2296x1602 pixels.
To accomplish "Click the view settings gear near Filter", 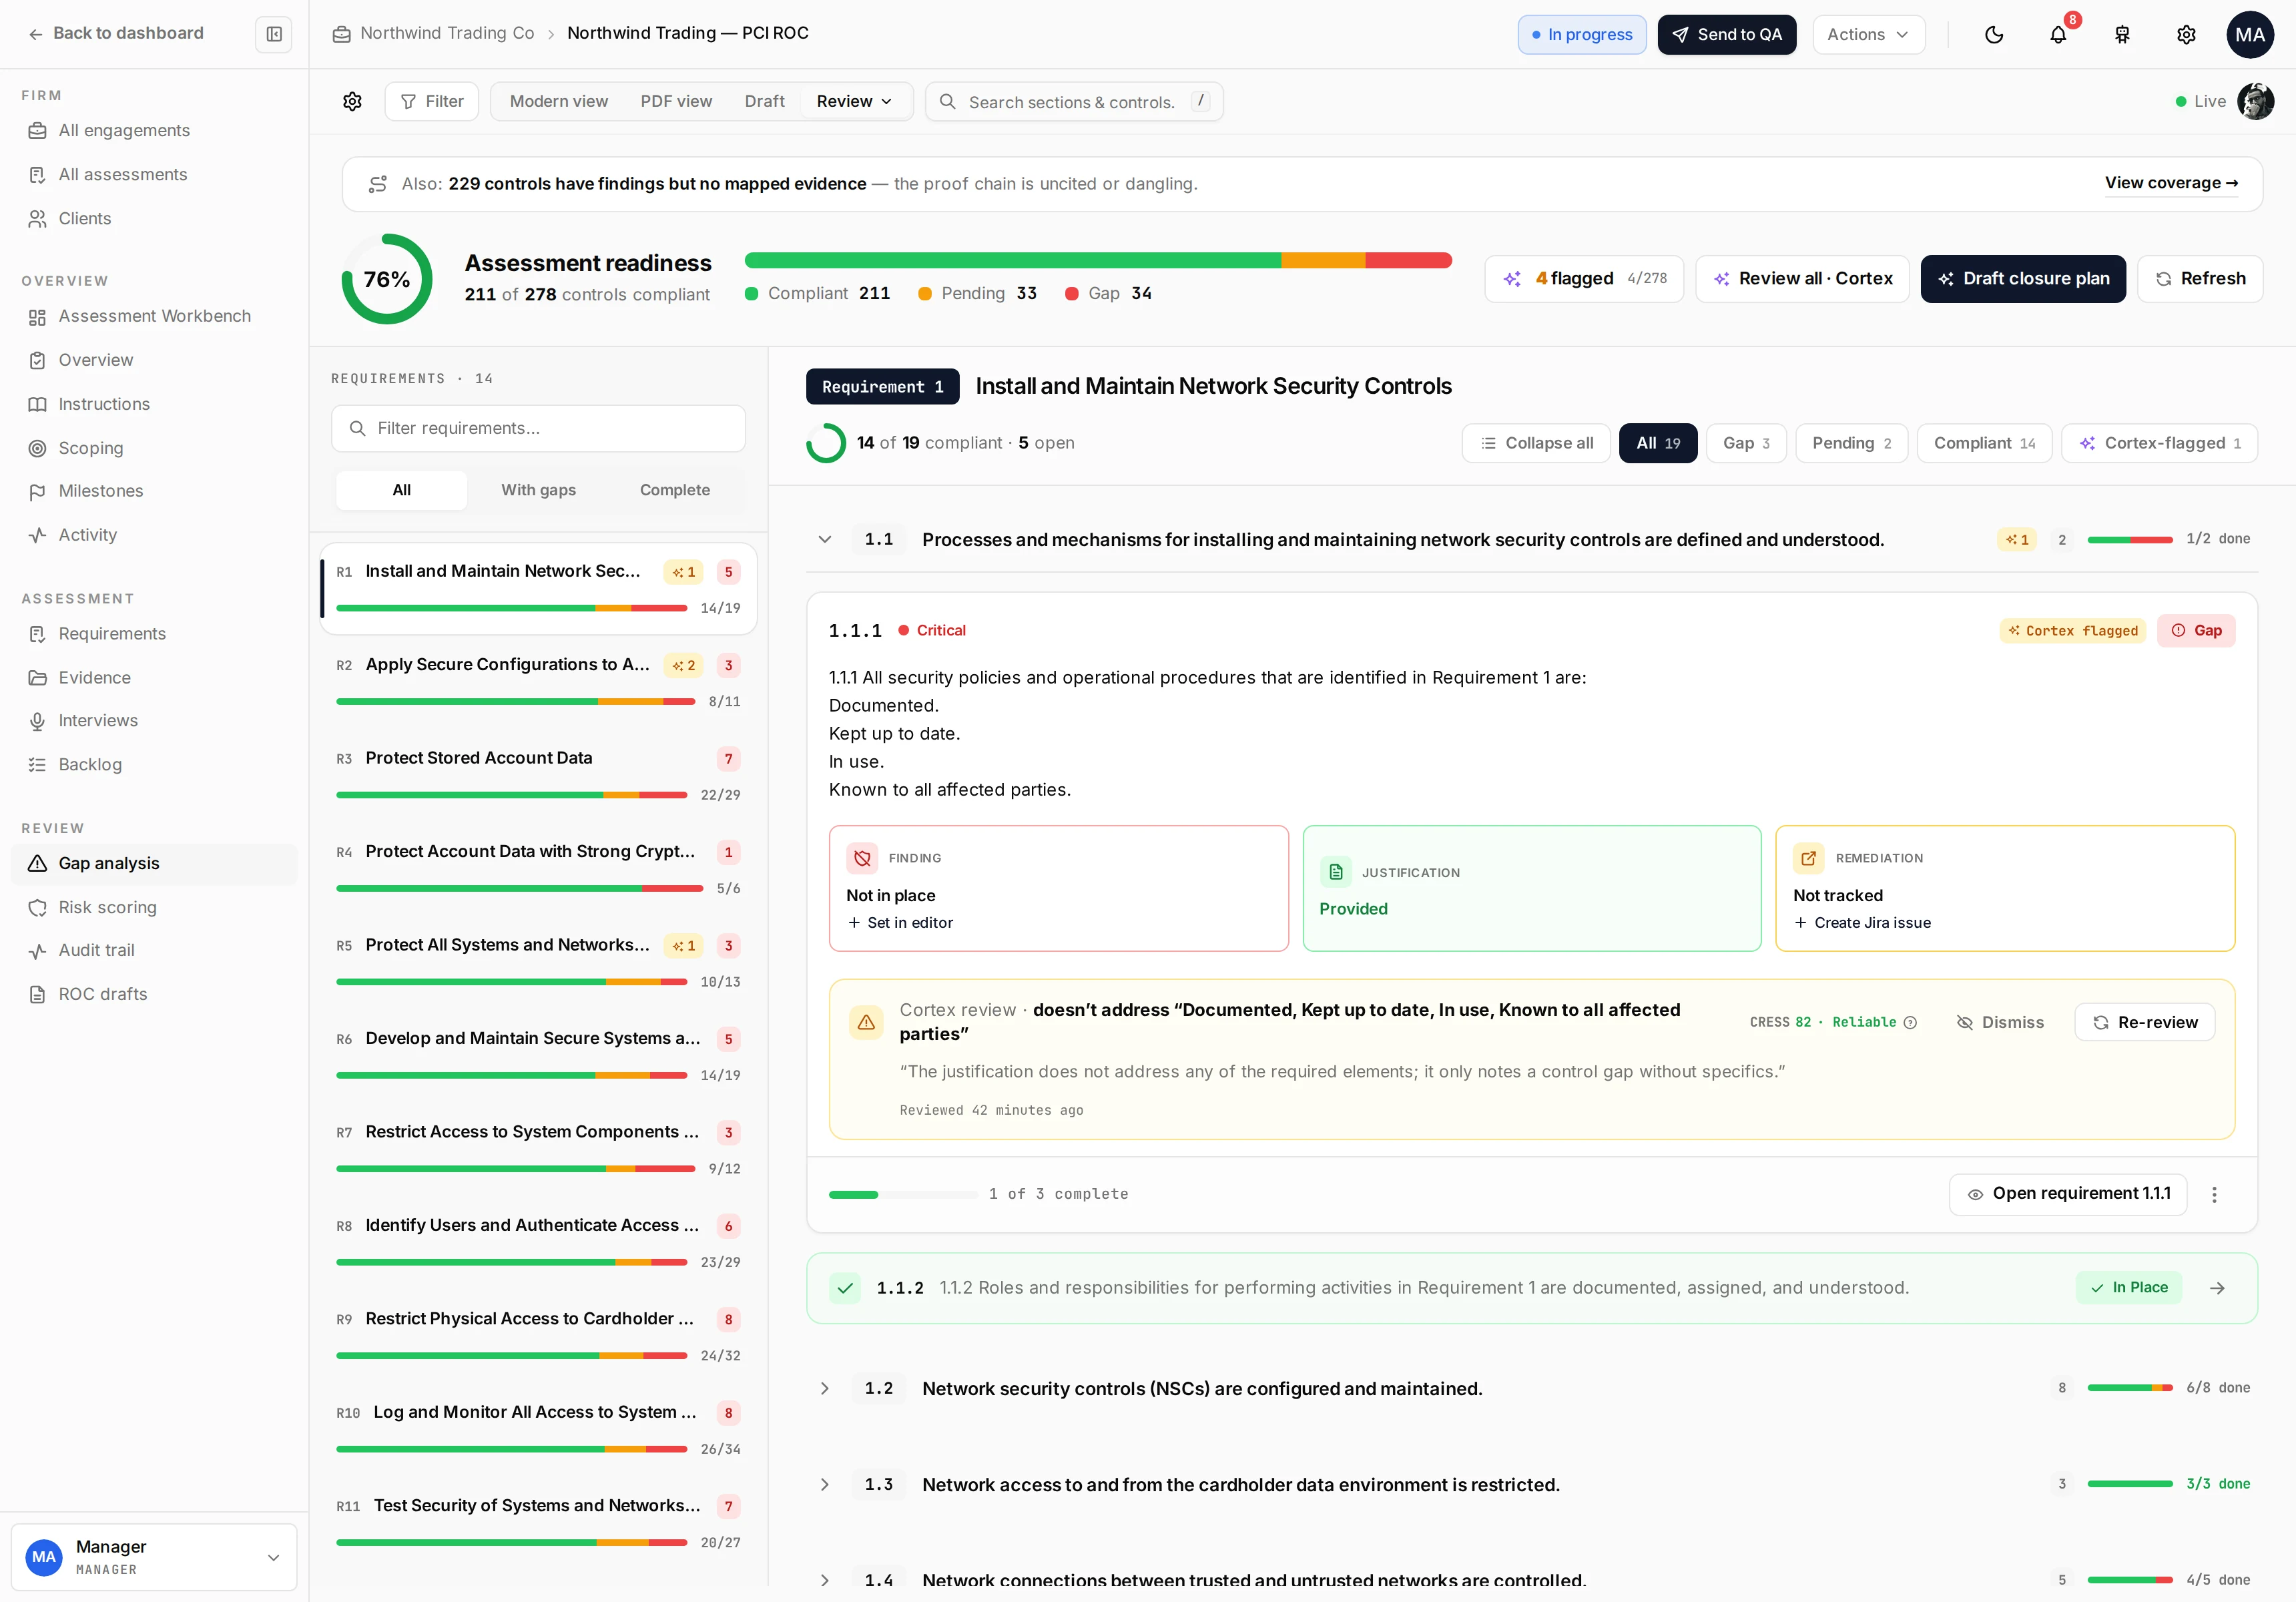I will 352,101.
